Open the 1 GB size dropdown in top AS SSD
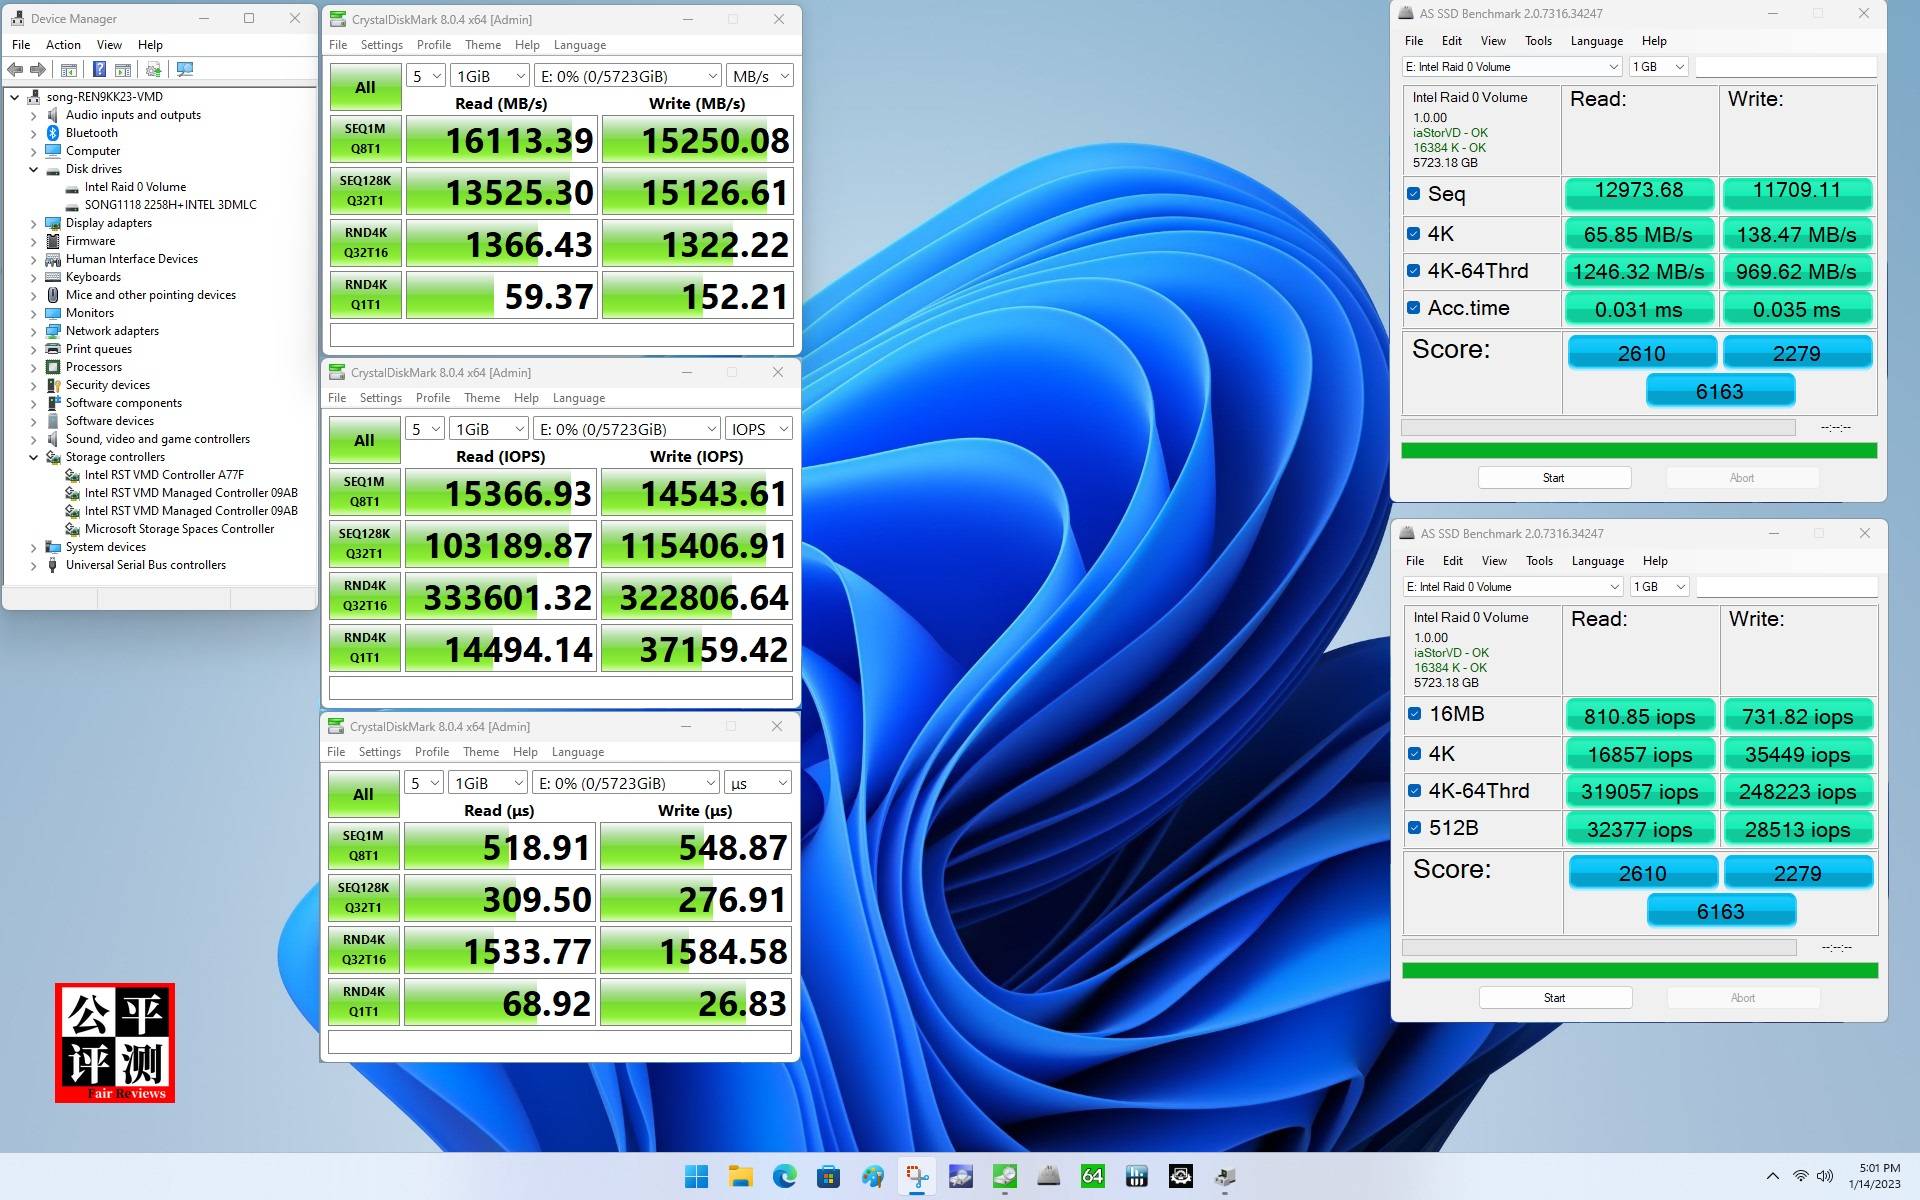This screenshot has width=1920, height=1200. [x=1658, y=67]
